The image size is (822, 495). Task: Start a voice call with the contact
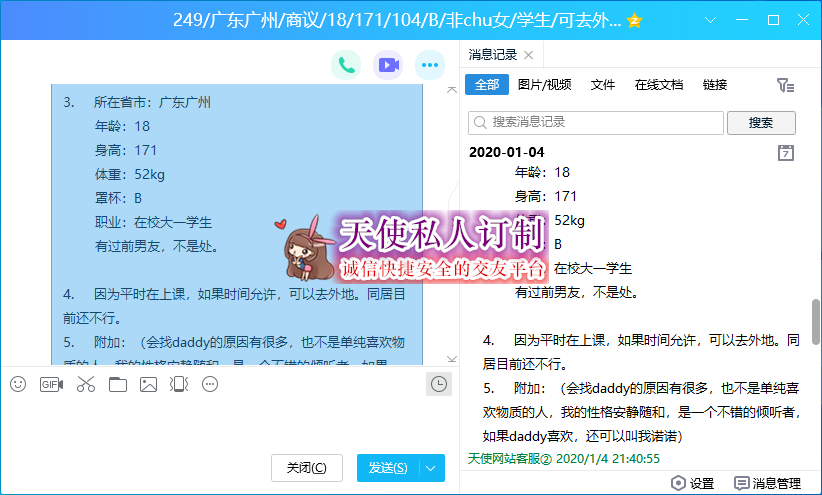[347, 66]
